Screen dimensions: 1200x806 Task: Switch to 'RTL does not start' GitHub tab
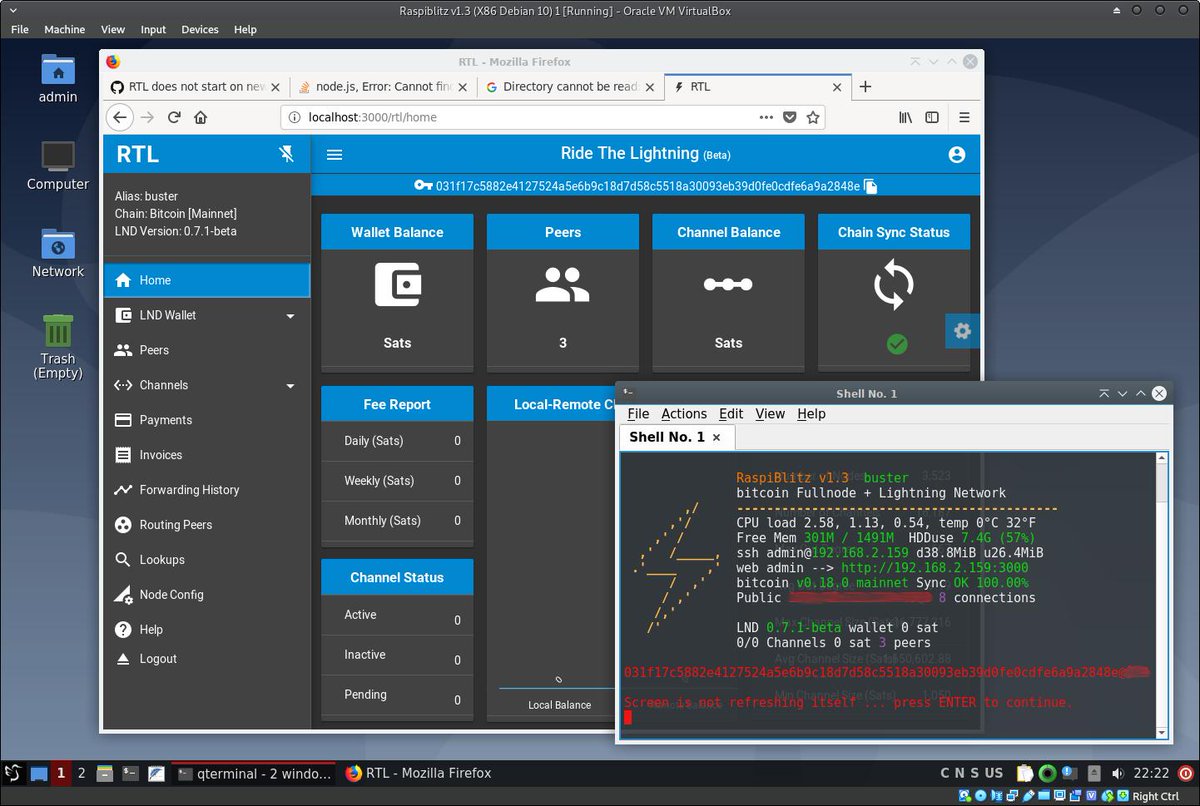(x=195, y=87)
